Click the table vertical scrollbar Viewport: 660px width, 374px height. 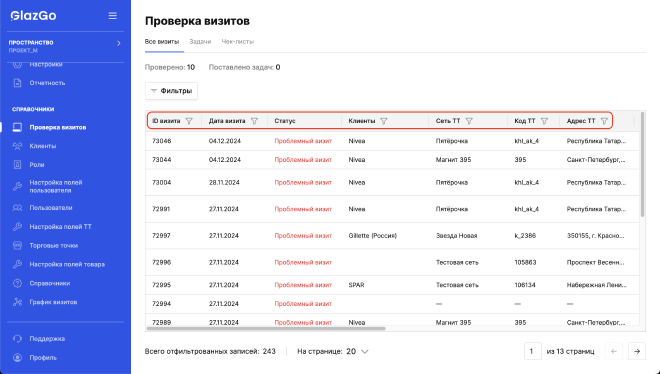tap(642, 164)
